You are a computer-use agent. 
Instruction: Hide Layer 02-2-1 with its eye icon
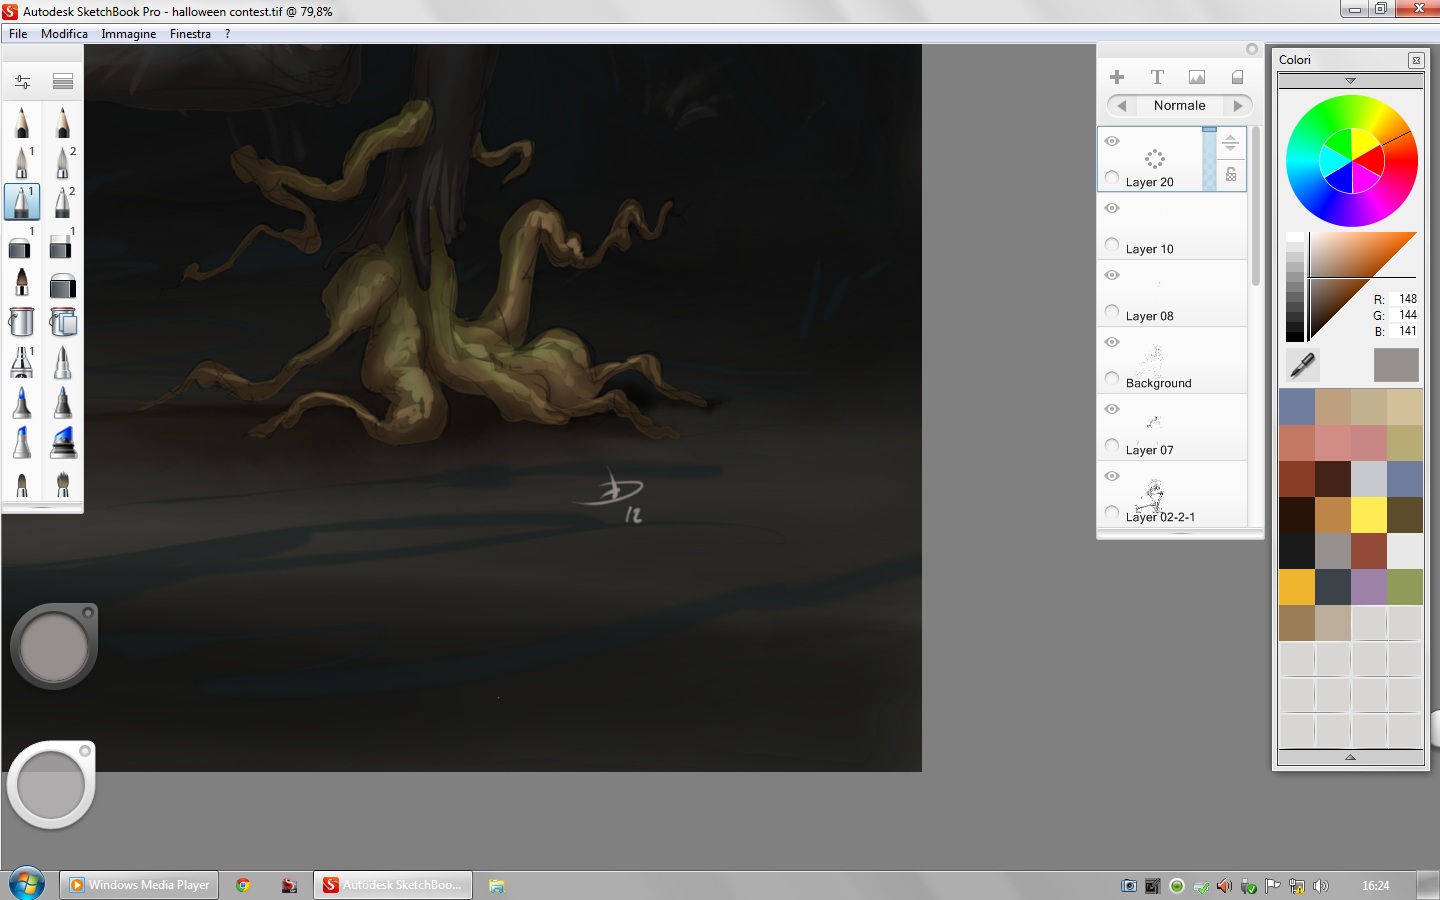tap(1112, 476)
